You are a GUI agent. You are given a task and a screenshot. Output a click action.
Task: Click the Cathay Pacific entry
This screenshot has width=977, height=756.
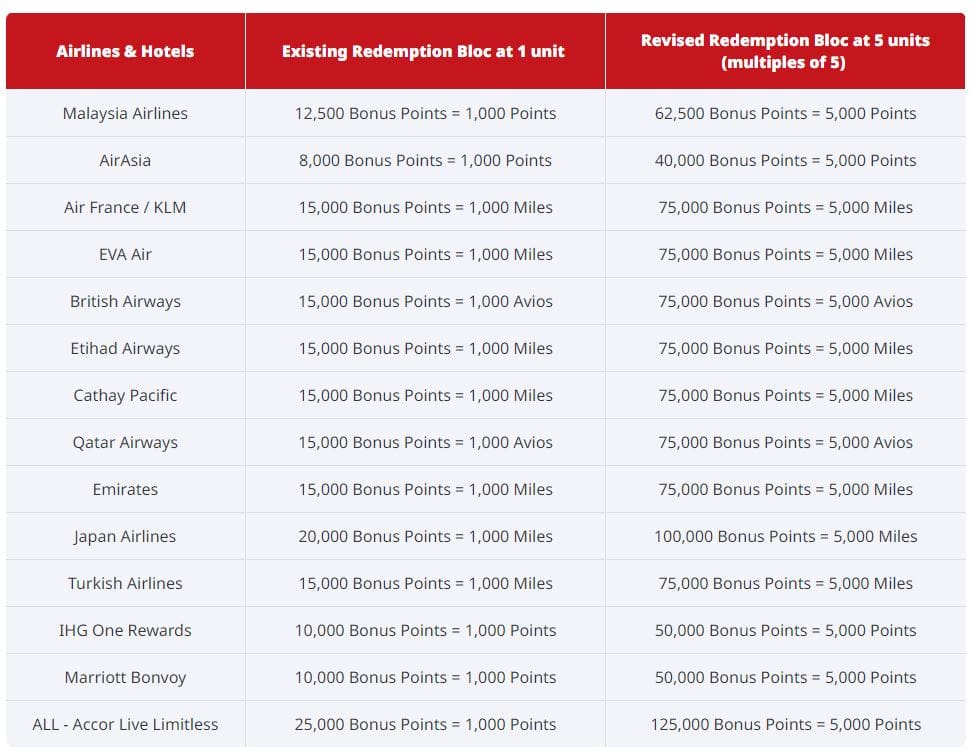[124, 395]
